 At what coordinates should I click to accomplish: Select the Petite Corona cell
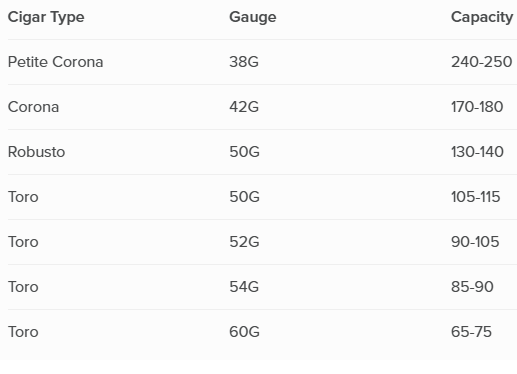click(x=55, y=62)
